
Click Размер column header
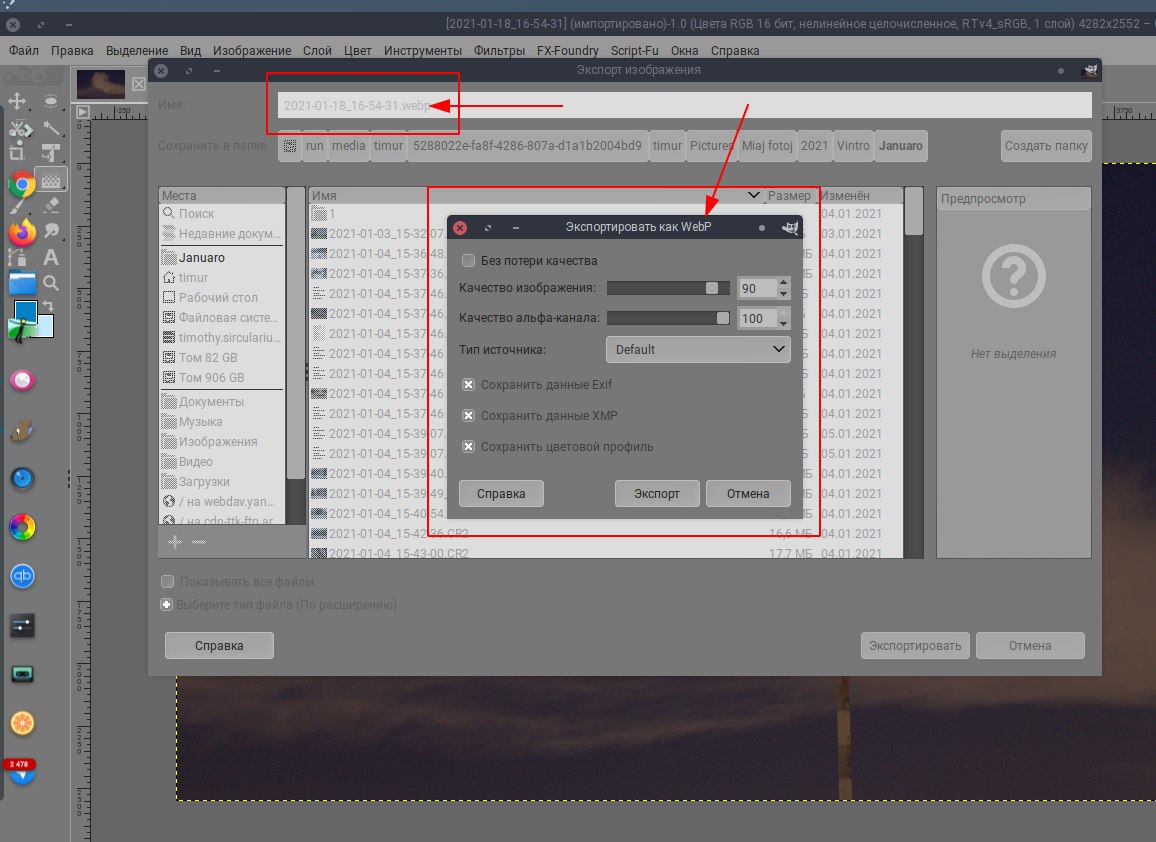pos(789,195)
